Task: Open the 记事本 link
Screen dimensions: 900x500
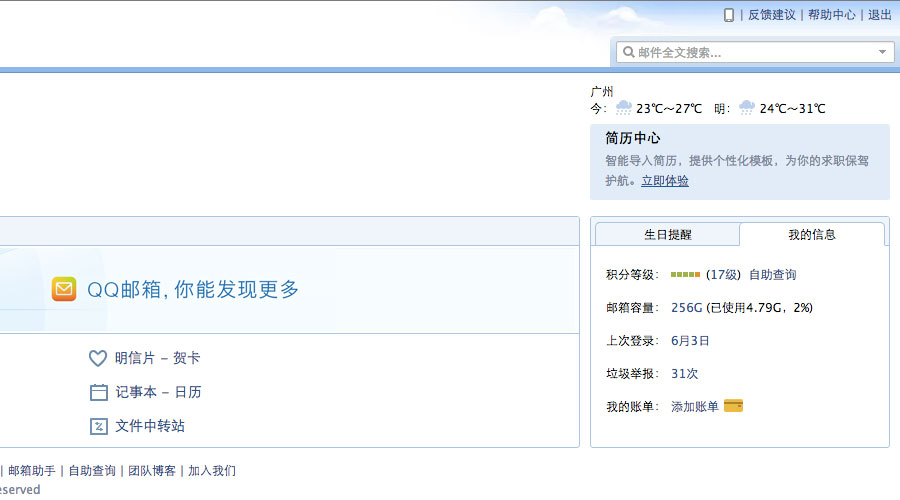Action: click(136, 392)
